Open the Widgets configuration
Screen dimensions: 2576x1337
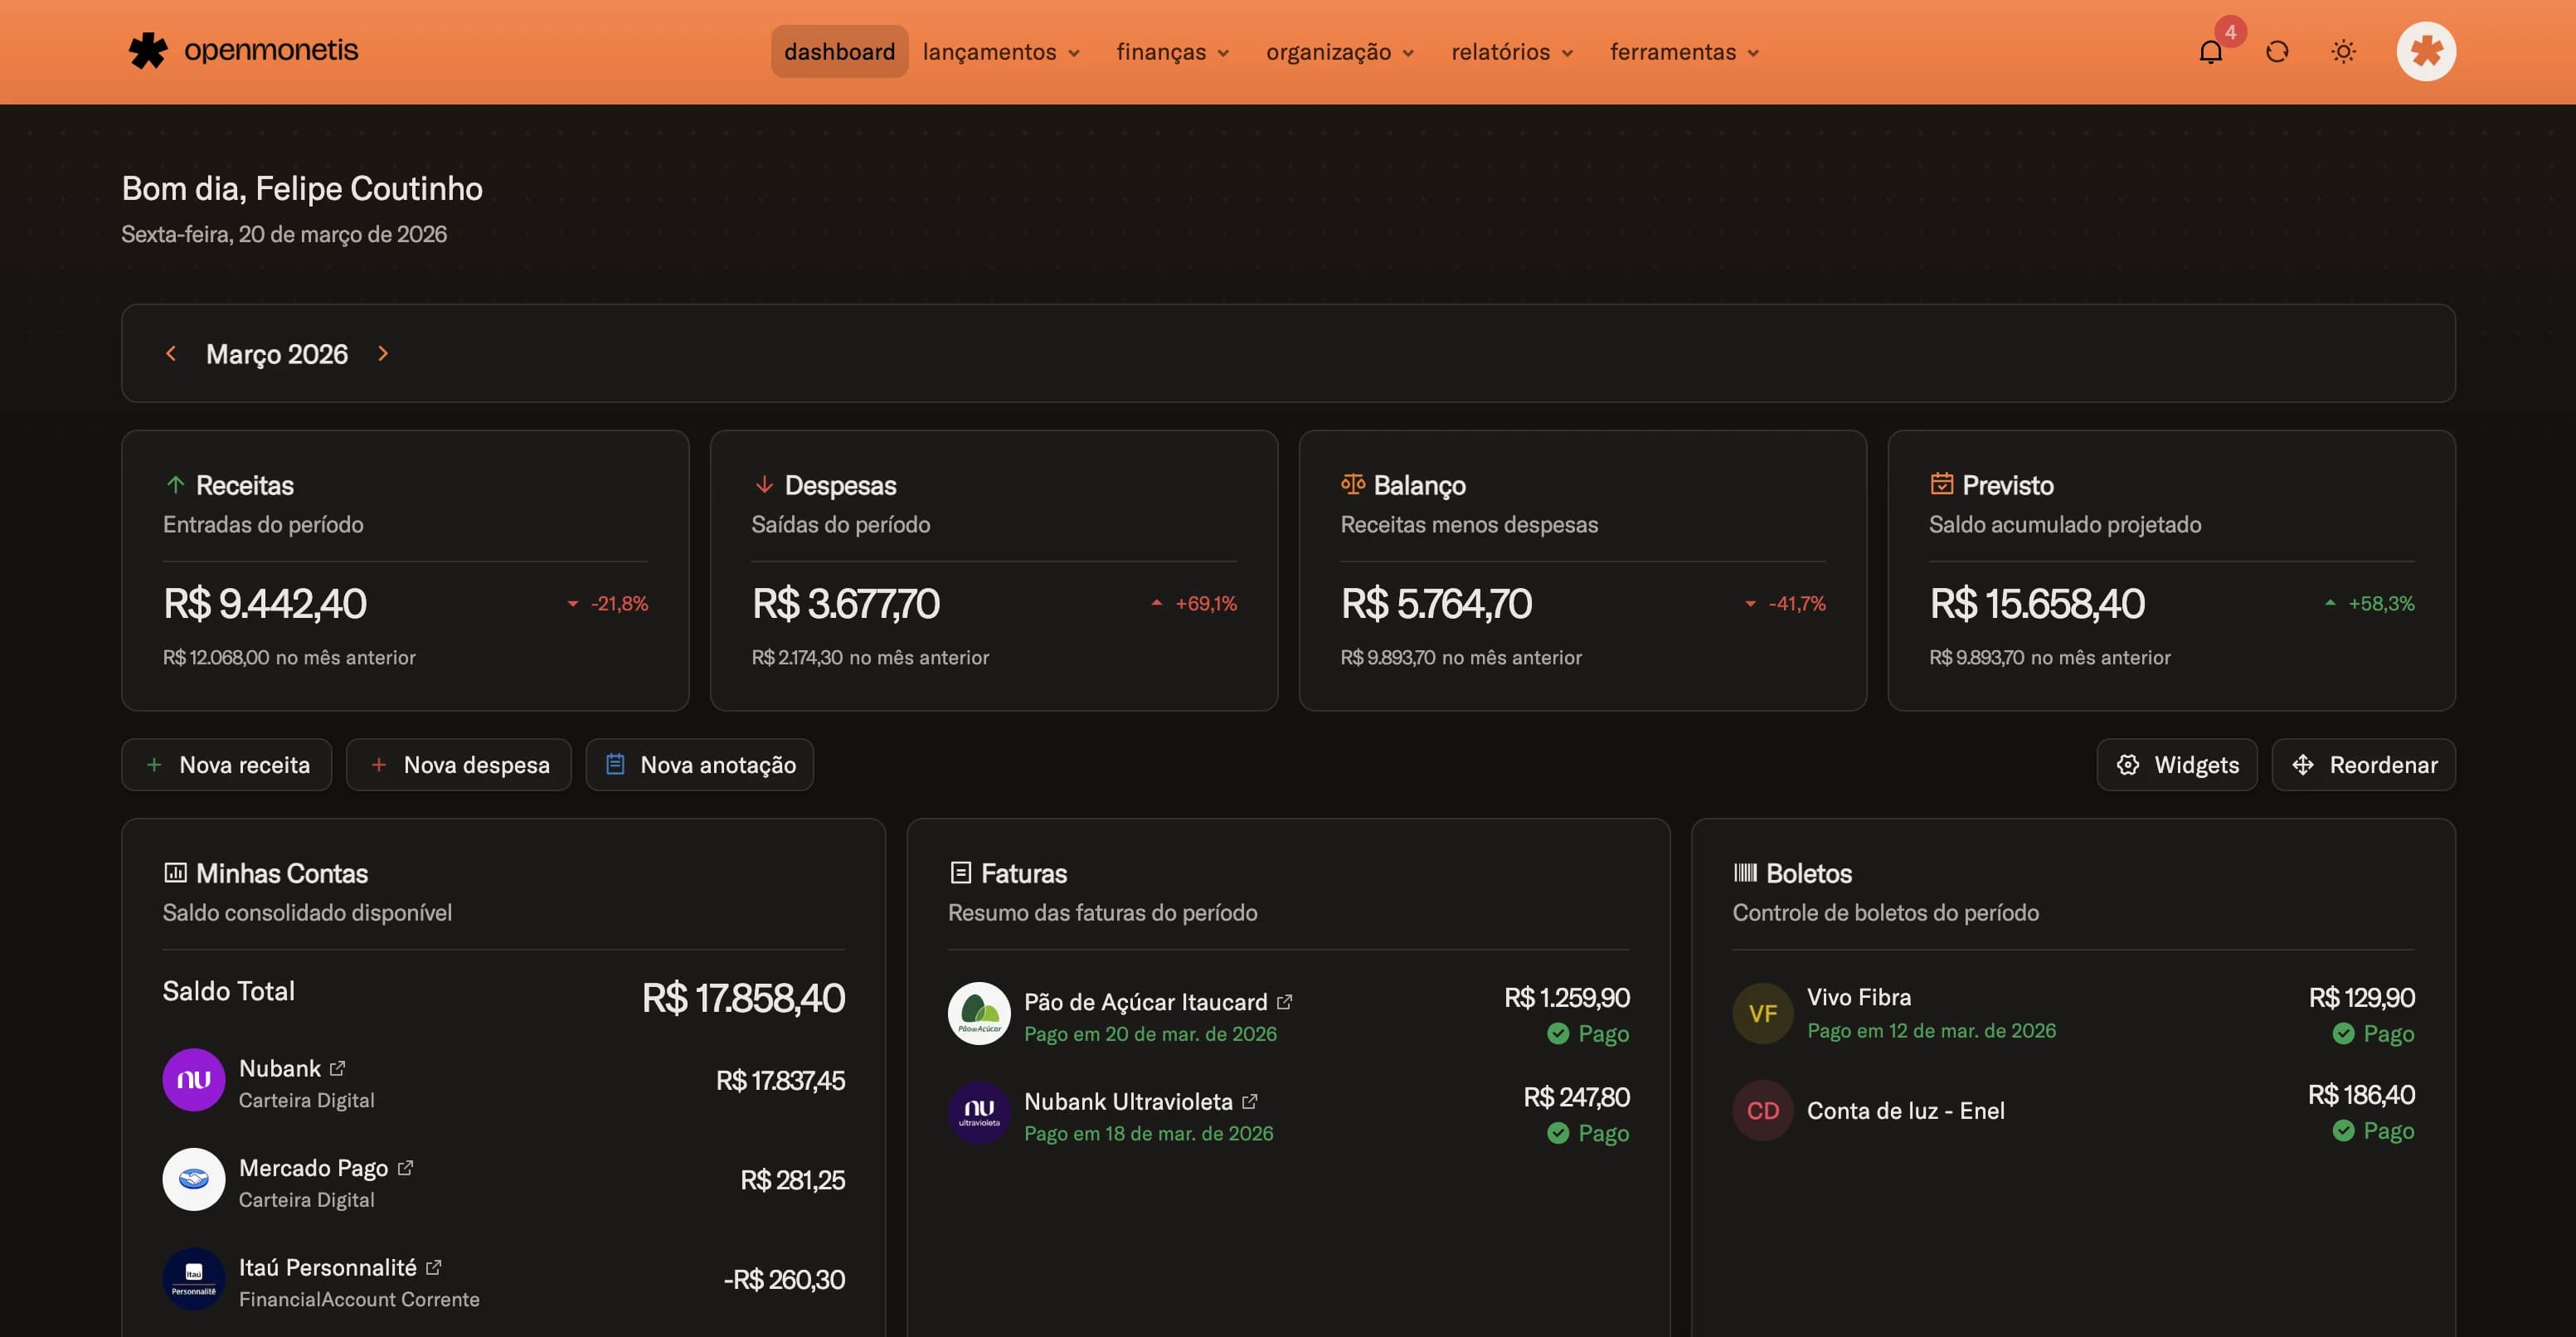(2176, 764)
